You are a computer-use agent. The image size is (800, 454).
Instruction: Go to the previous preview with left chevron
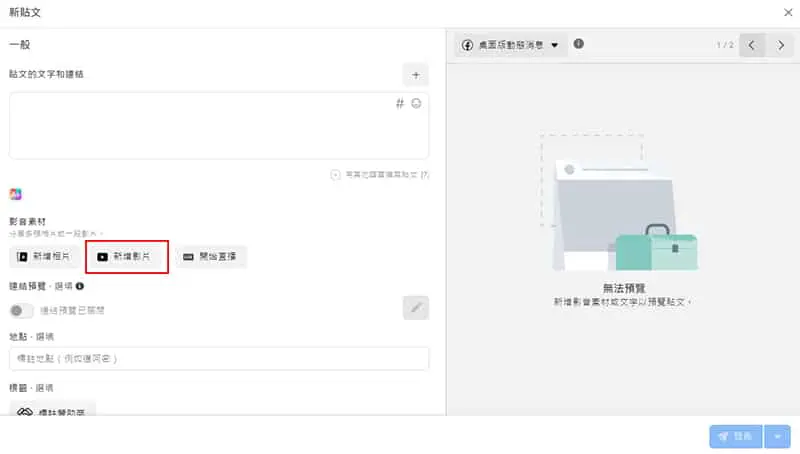tap(752, 45)
